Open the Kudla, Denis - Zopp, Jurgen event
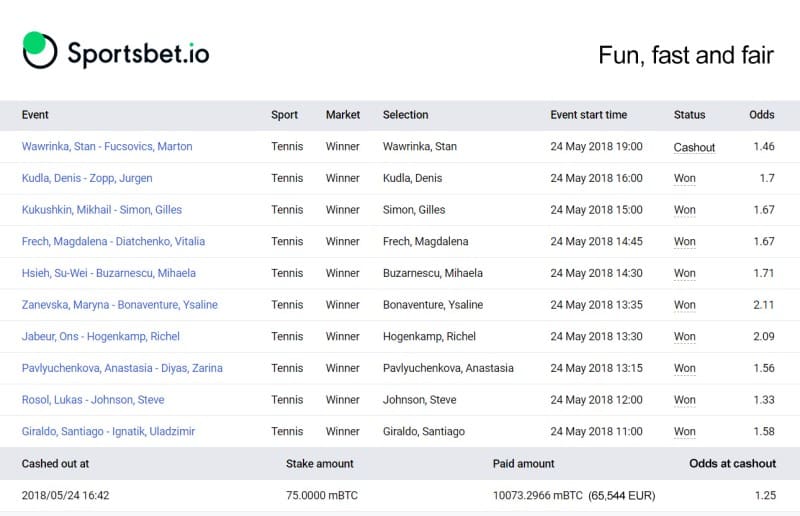The height and width of the screenshot is (516, 800). pos(87,178)
